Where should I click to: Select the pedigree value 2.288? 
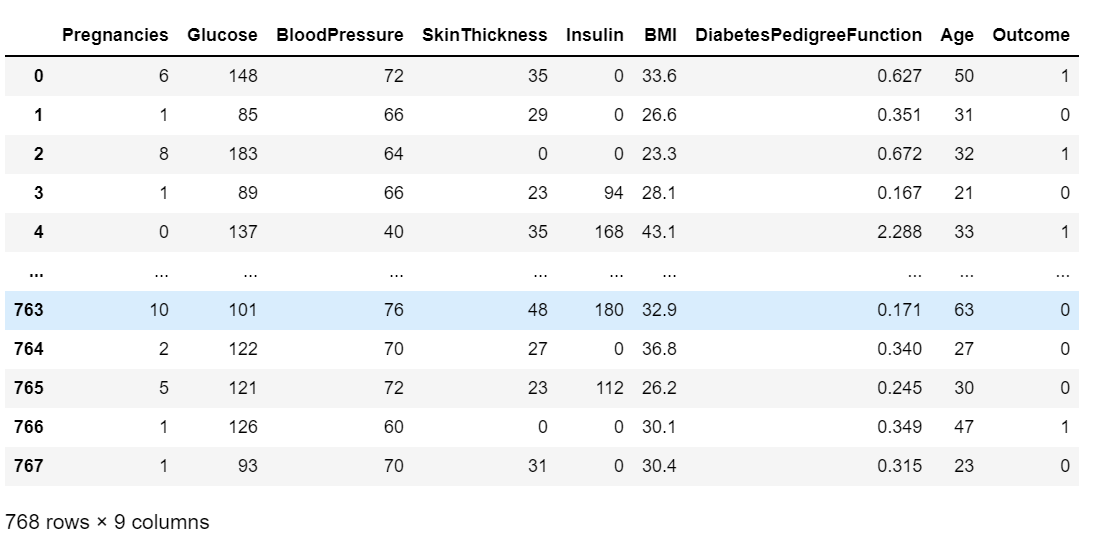point(900,232)
